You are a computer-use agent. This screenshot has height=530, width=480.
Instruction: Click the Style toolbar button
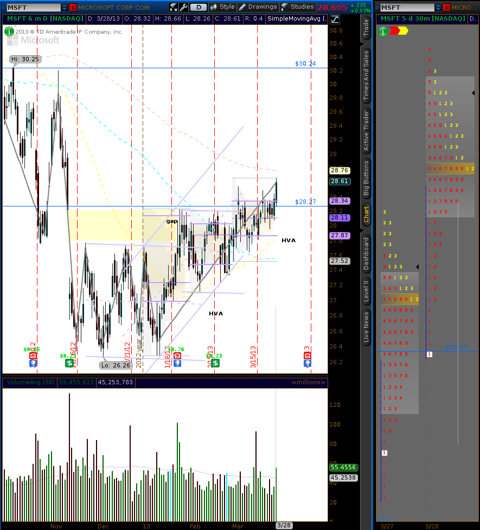point(223,7)
